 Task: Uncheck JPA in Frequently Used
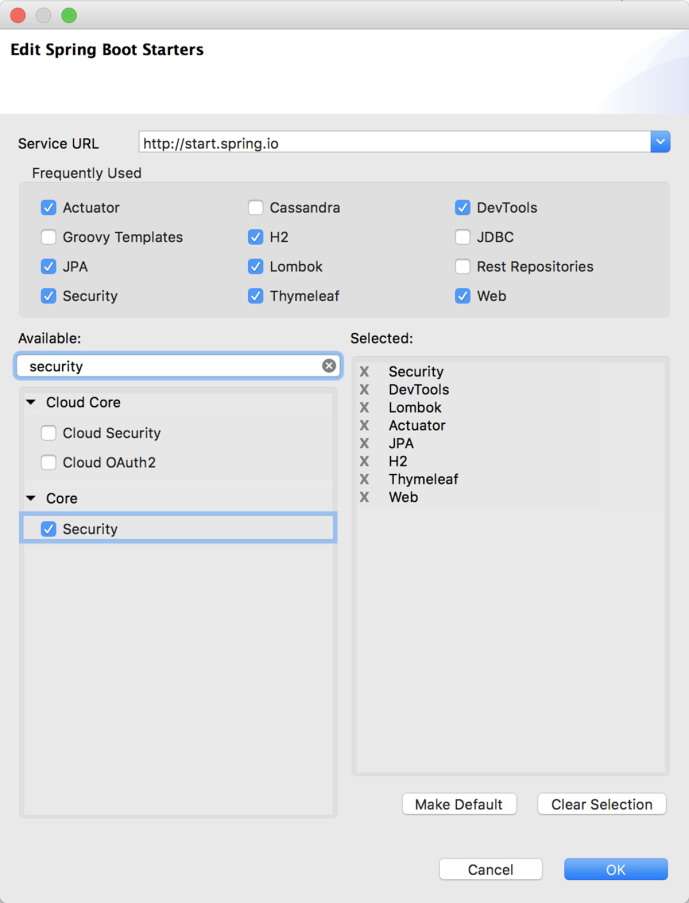tap(48, 266)
